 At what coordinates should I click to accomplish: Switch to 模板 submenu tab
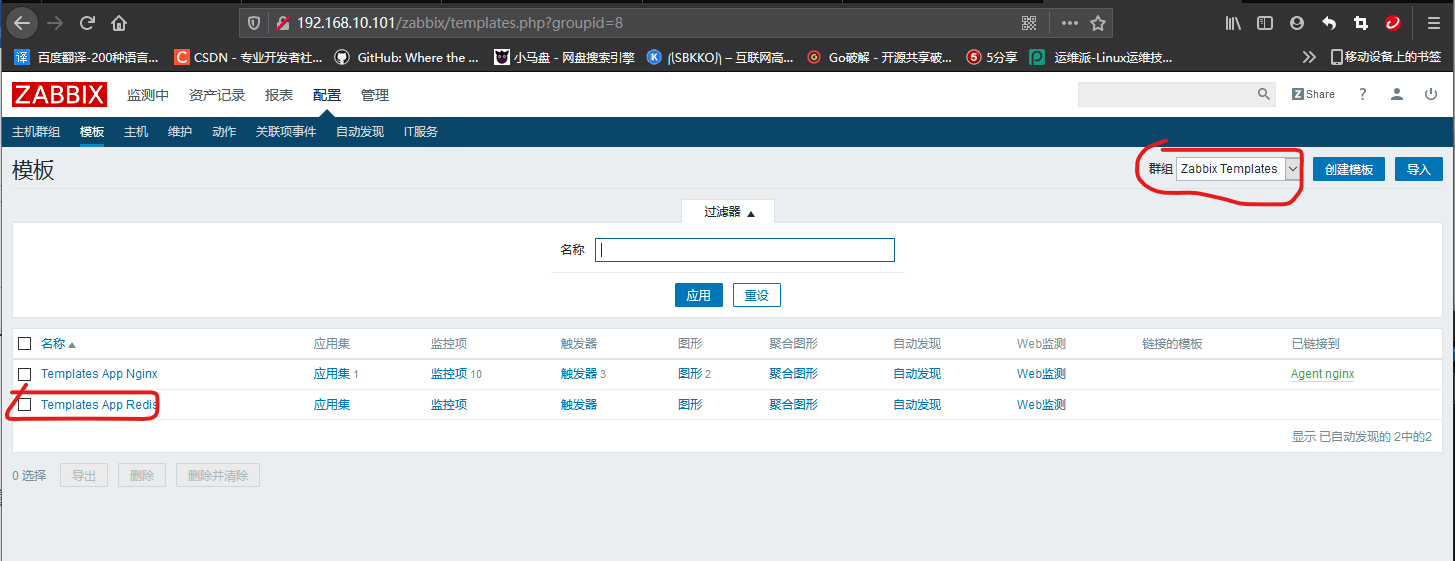coord(92,132)
